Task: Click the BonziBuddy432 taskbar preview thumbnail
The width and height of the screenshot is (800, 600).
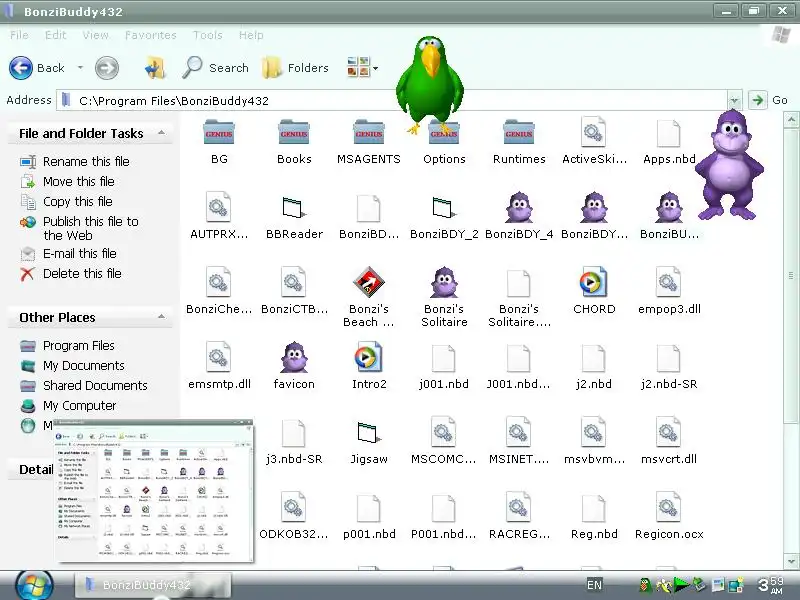Action: pos(154,491)
